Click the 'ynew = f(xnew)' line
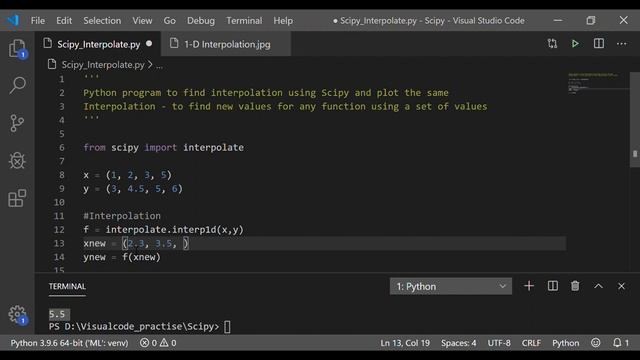The height and width of the screenshot is (360, 640). click(x=122, y=257)
